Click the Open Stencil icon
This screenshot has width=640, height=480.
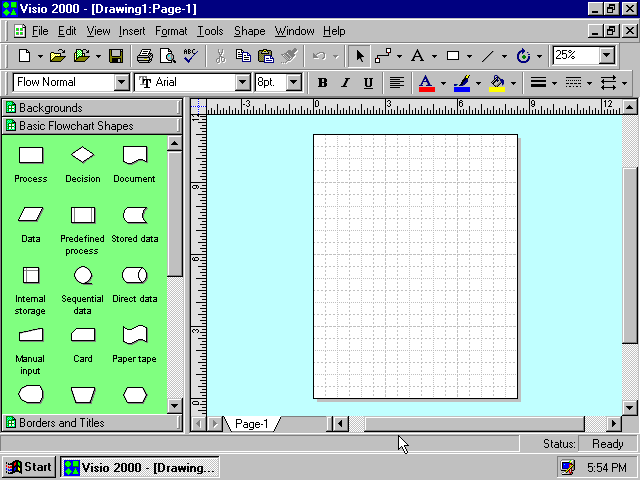[x=82, y=56]
